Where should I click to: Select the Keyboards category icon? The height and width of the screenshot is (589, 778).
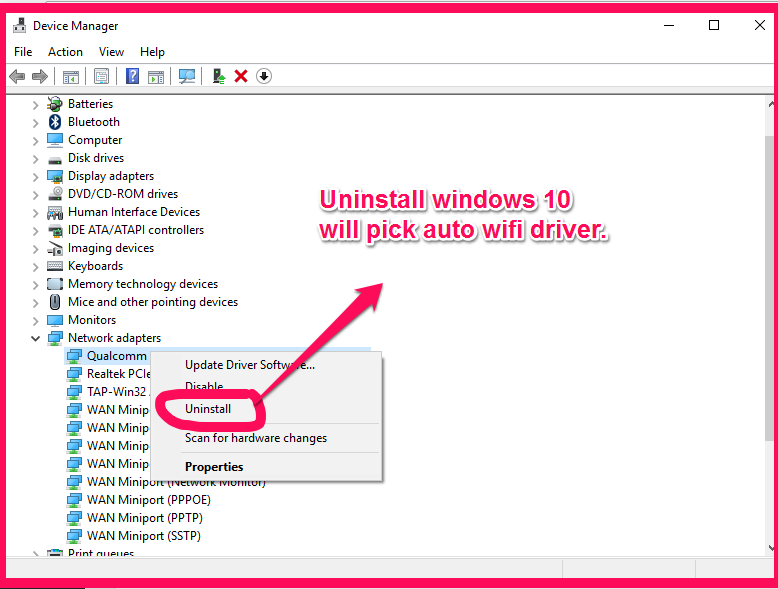[55, 266]
